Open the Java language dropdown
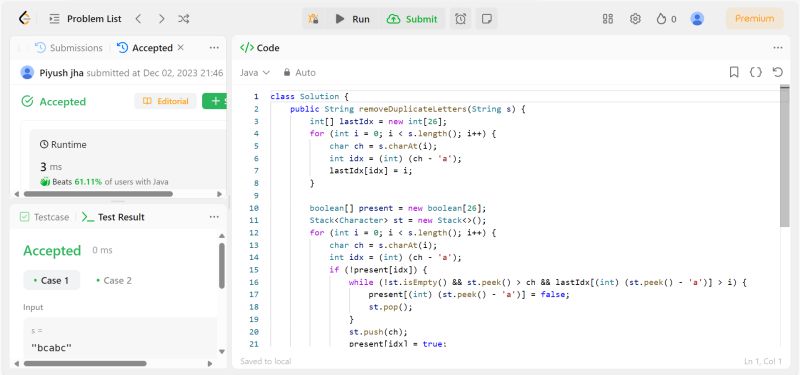800x375 pixels. pyautogui.click(x=255, y=72)
